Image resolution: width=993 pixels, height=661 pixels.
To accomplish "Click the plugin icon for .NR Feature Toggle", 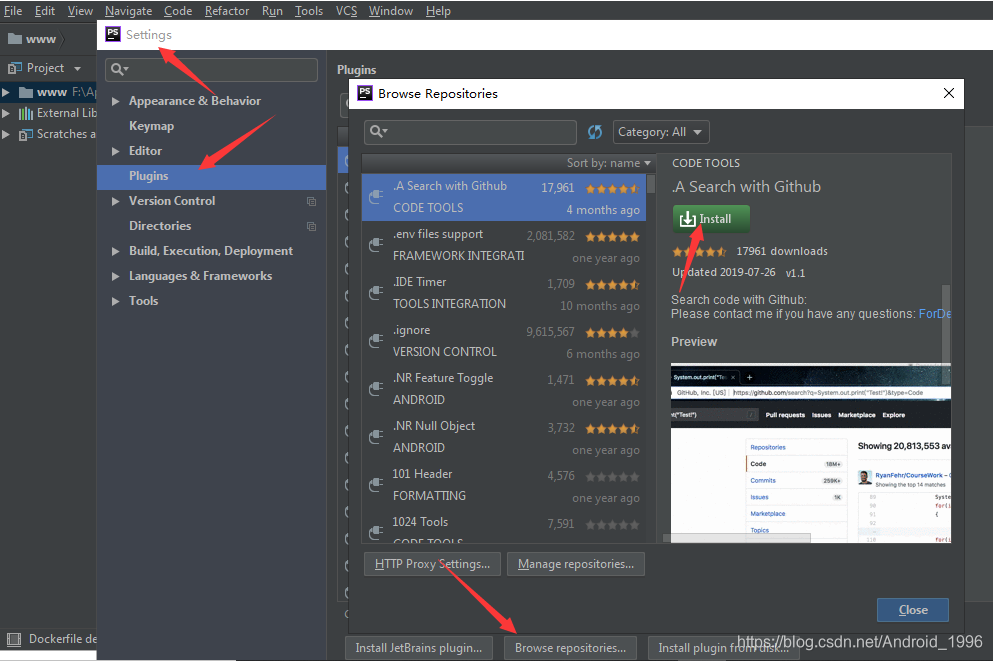I will pos(376,389).
